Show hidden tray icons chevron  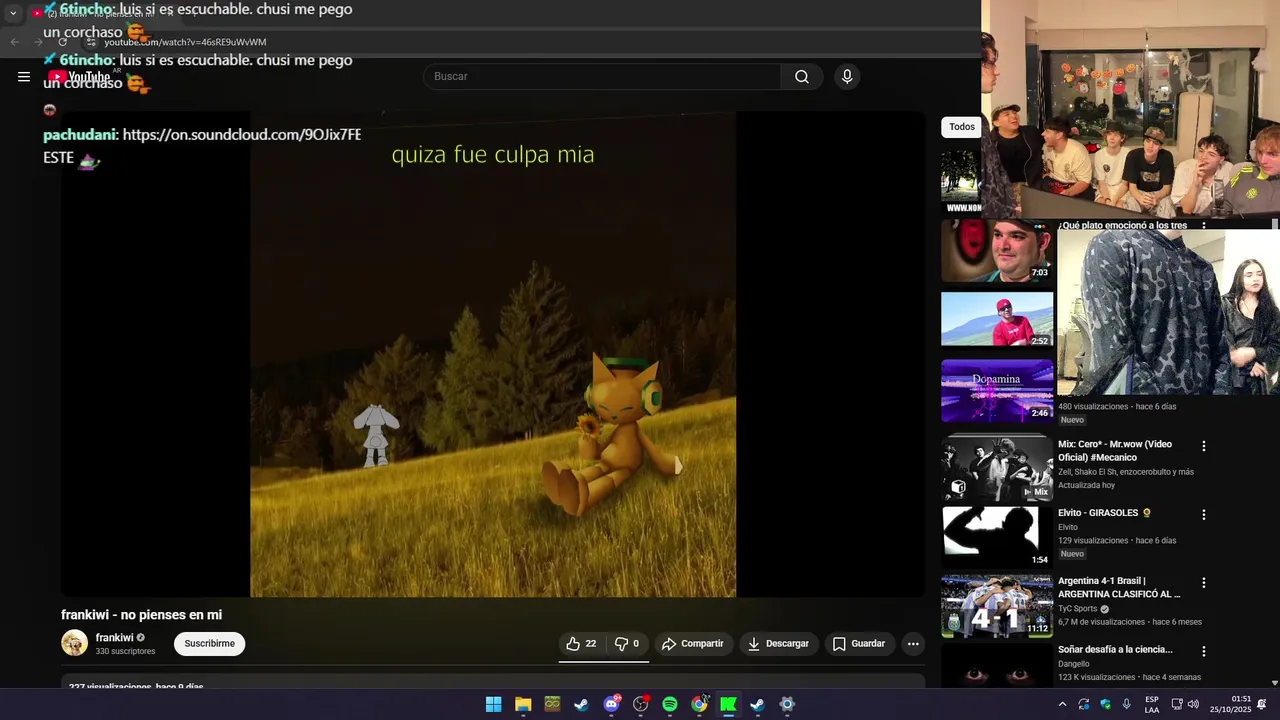[x=1062, y=704]
